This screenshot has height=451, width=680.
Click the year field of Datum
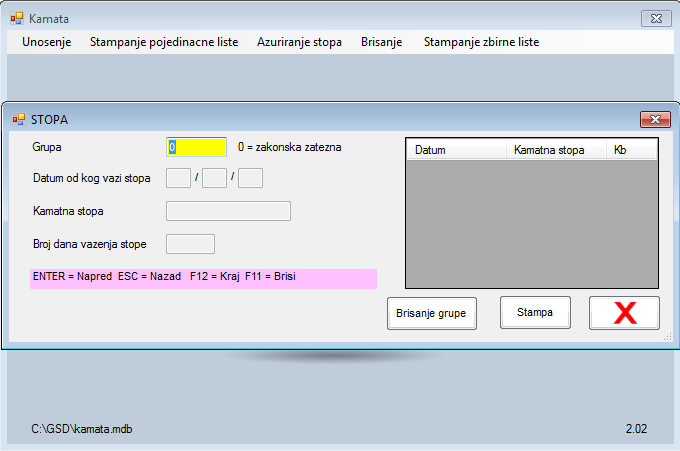[250, 178]
